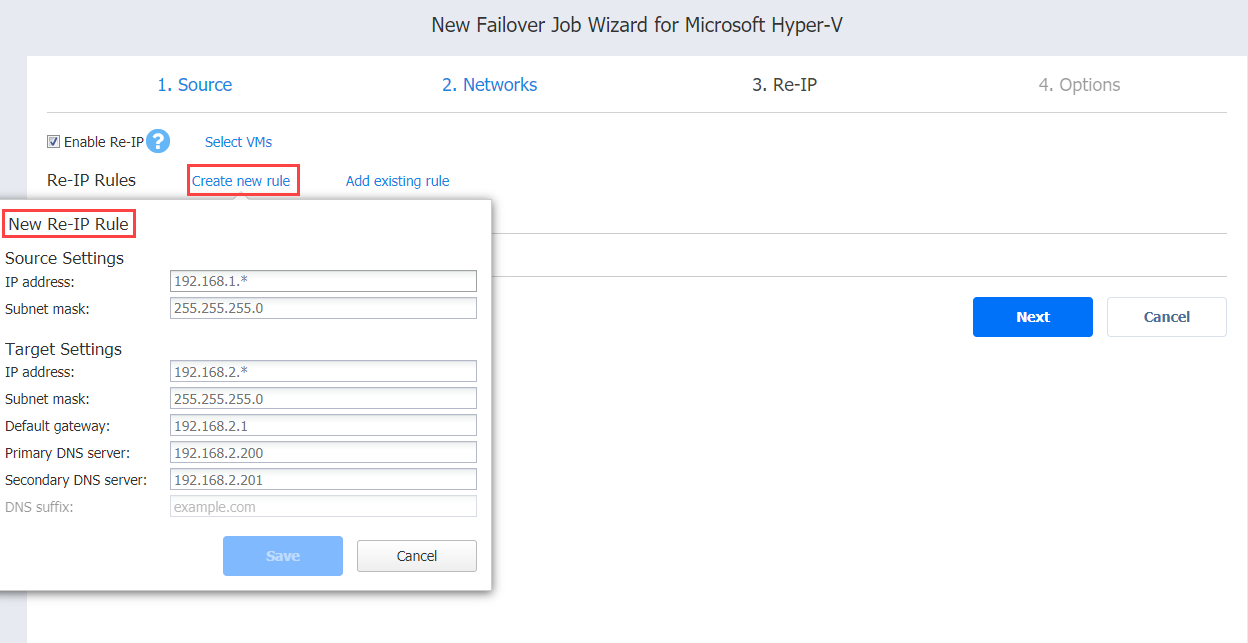
Task: Focus the Source Settings IP address field
Action: [324, 281]
